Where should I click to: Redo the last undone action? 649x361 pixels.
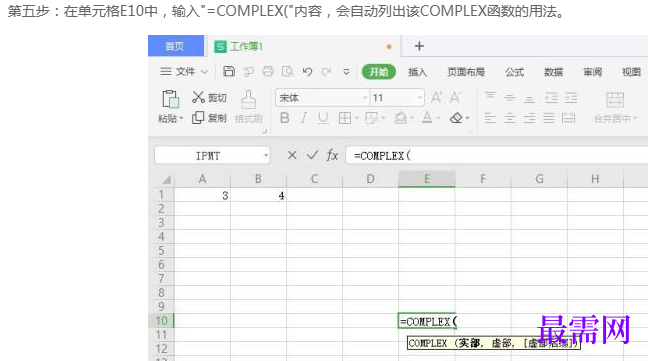point(327,72)
